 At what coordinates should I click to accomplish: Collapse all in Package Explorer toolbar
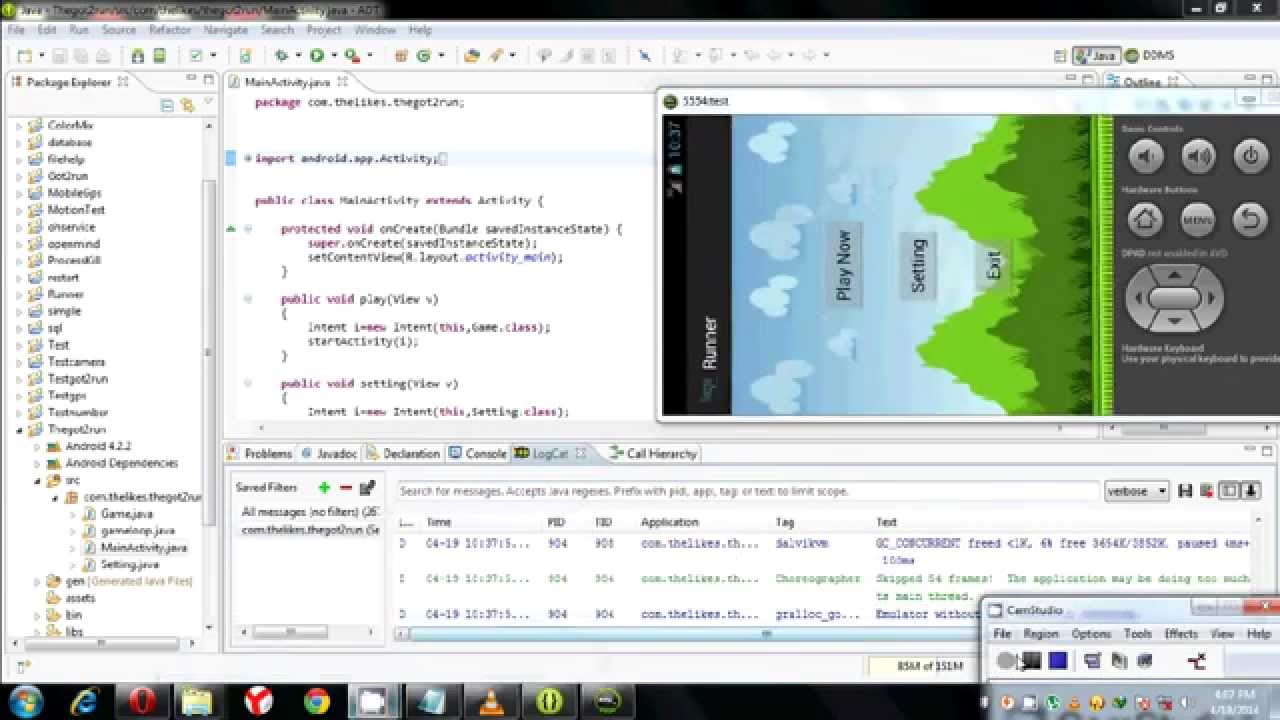point(167,105)
